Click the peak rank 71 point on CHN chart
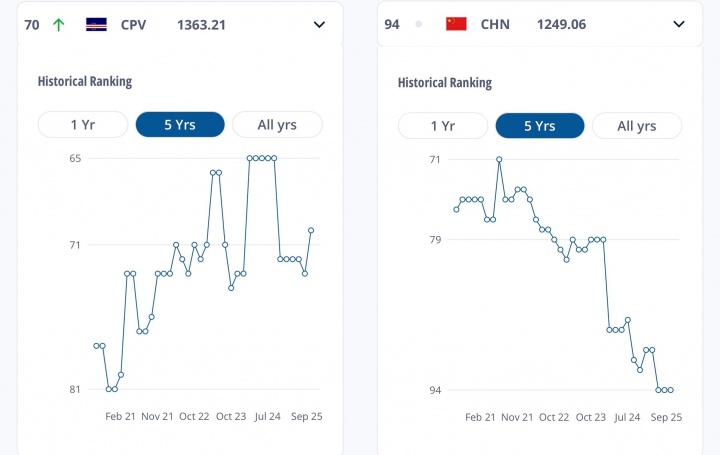The height and width of the screenshot is (455, 720). point(499,159)
